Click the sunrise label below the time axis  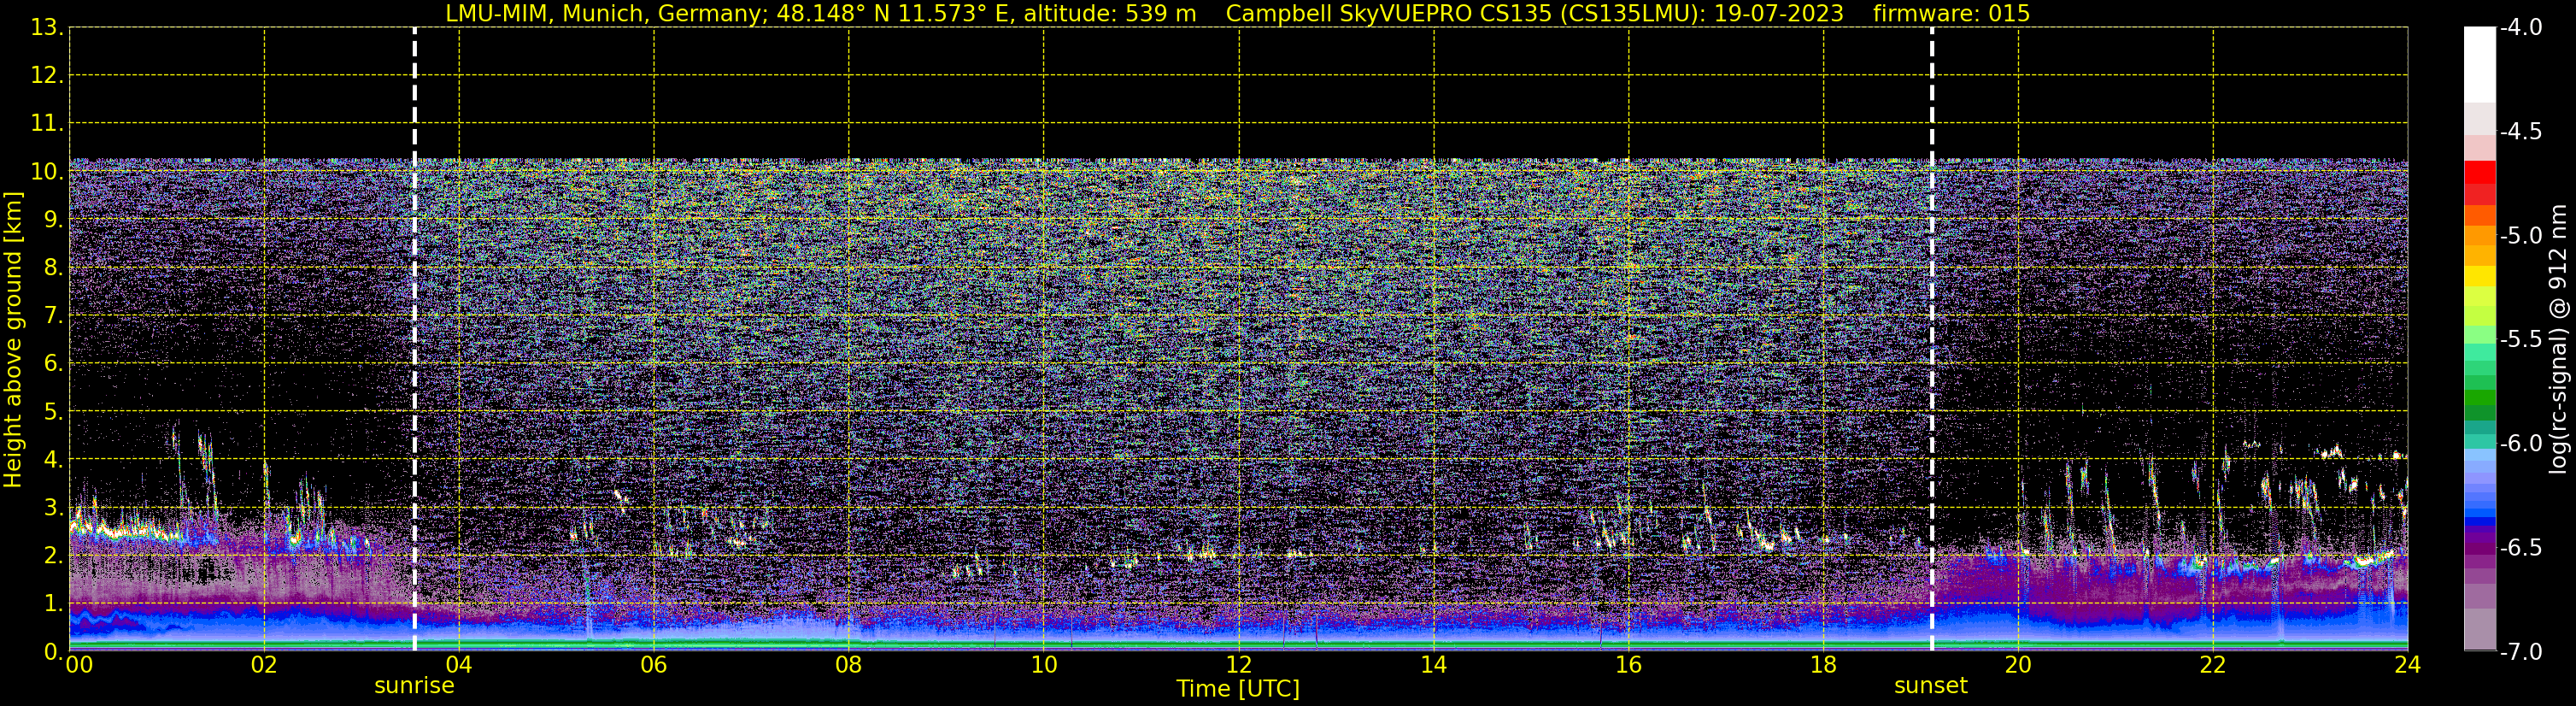[x=414, y=686]
